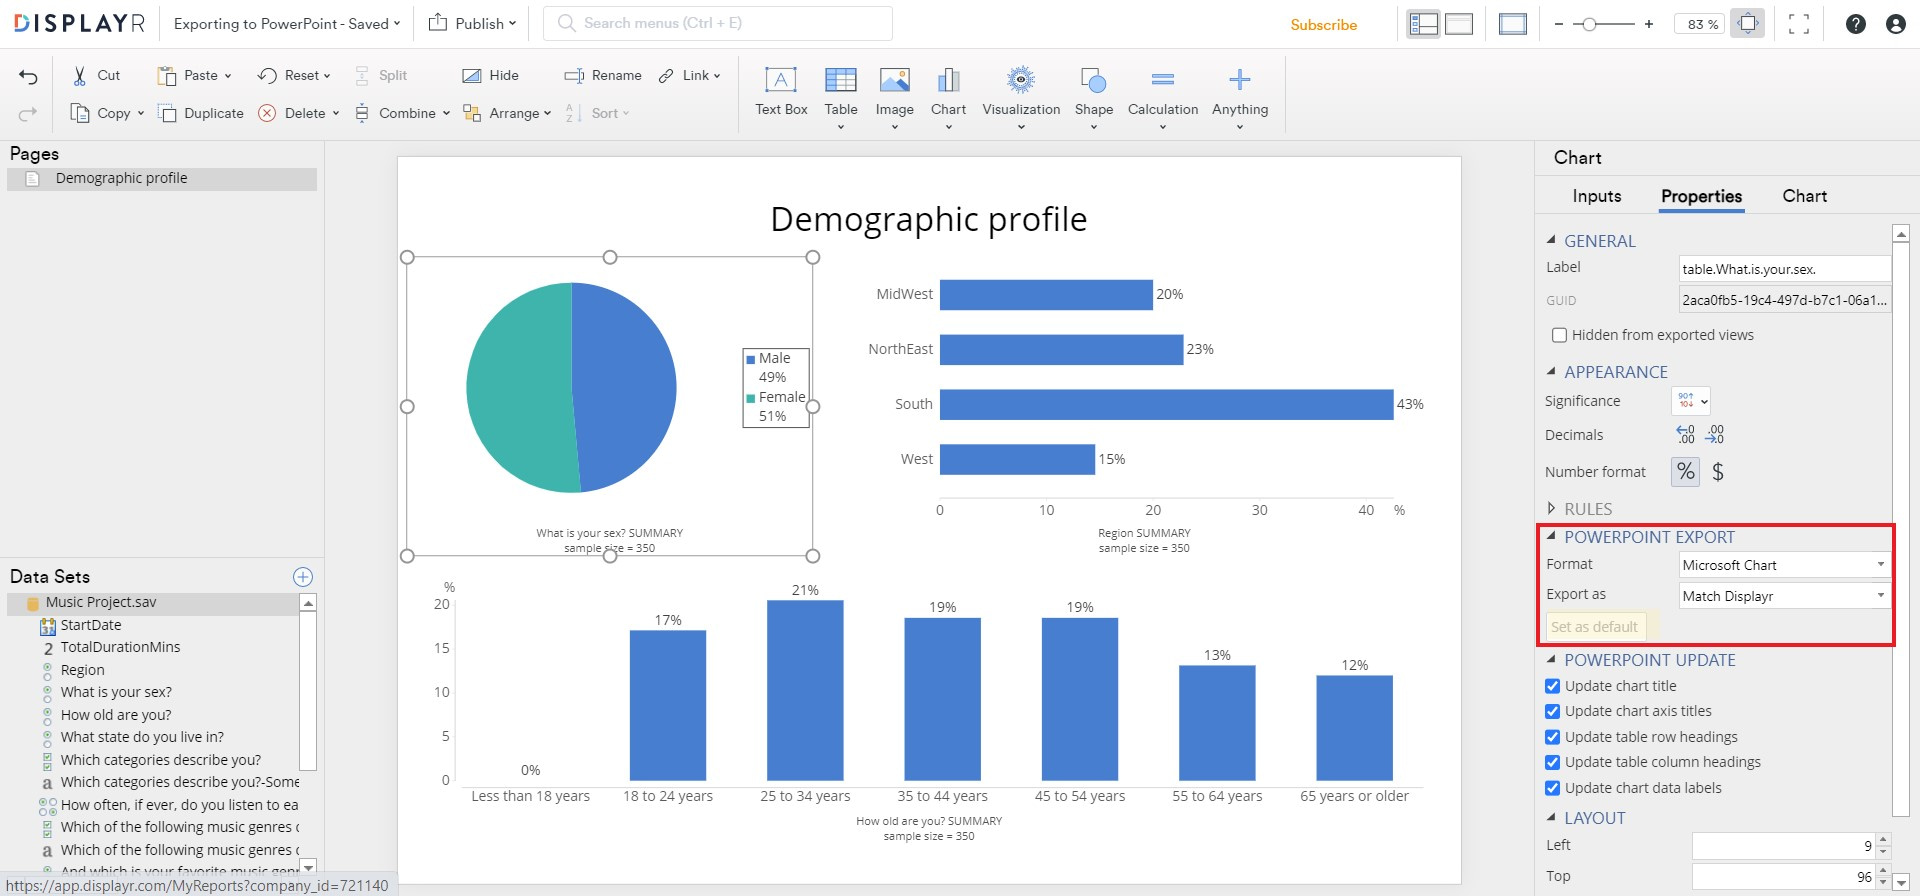Click the Subscribe link

tap(1323, 25)
